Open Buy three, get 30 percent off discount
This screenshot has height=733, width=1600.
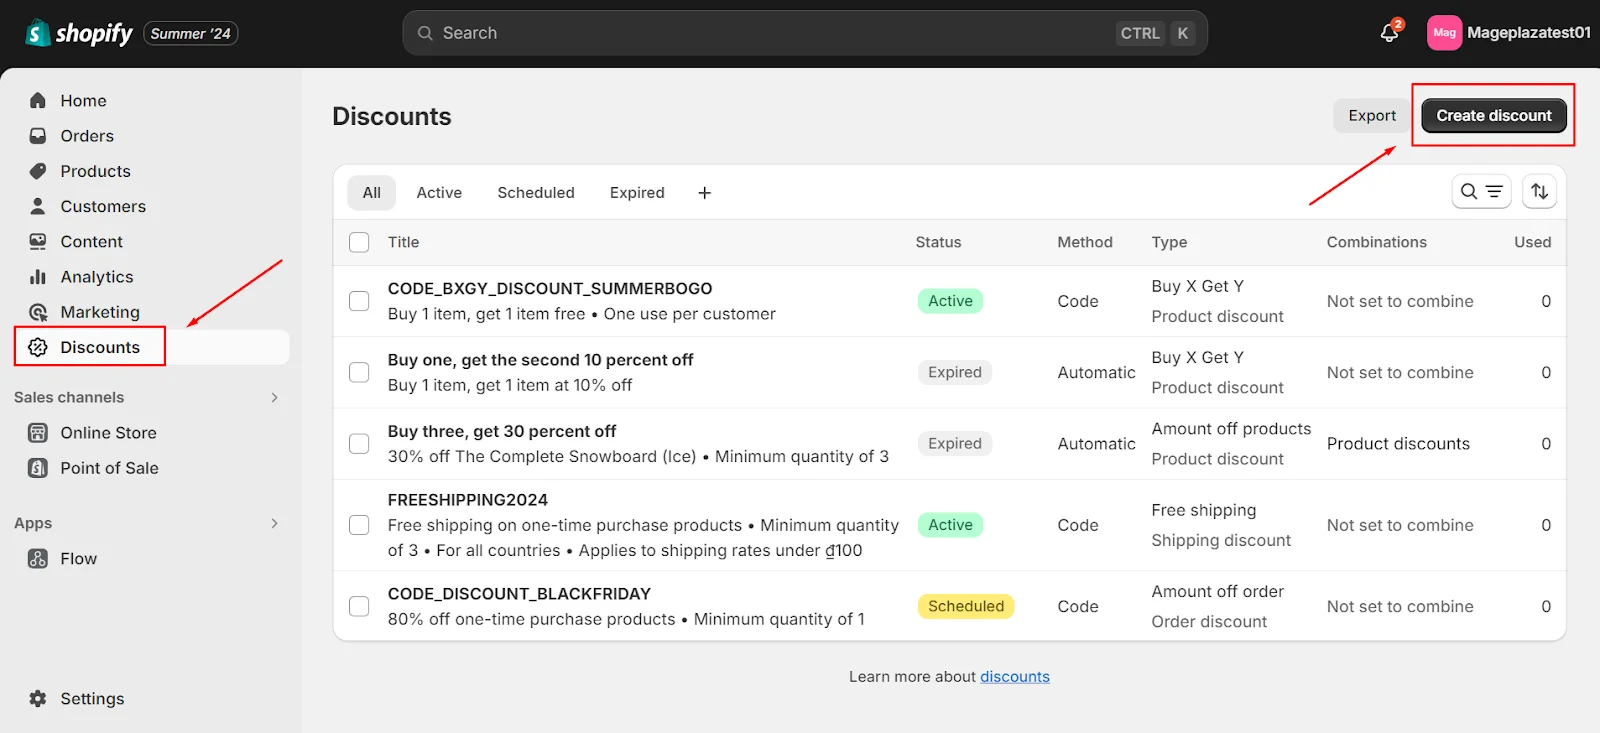502,431
